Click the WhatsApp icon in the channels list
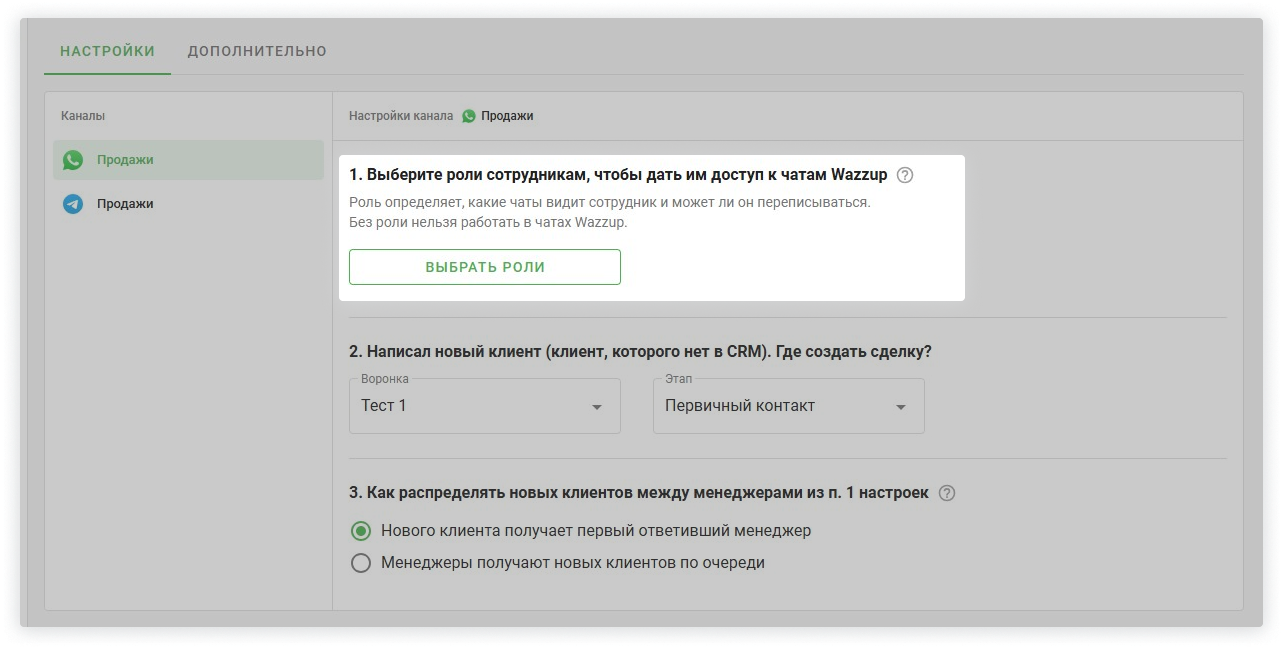The width and height of the screenshot is (1283, 649). click(x=73, y=160)
